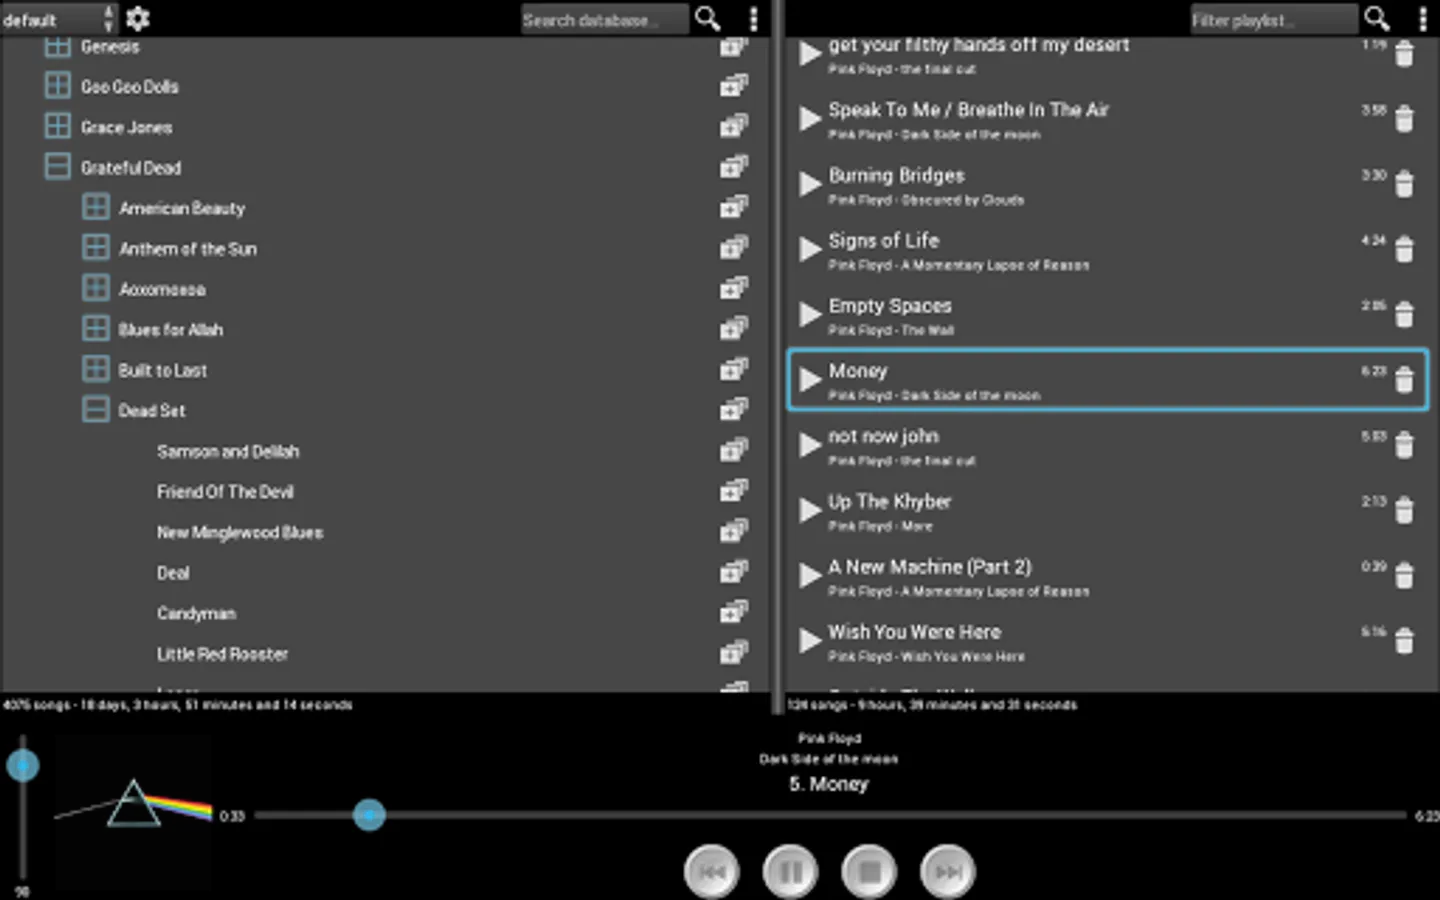Expand the Aoxomoxoa album node
The height and width of the screenshot is (900, 1440).
click(x=96, y=288)
